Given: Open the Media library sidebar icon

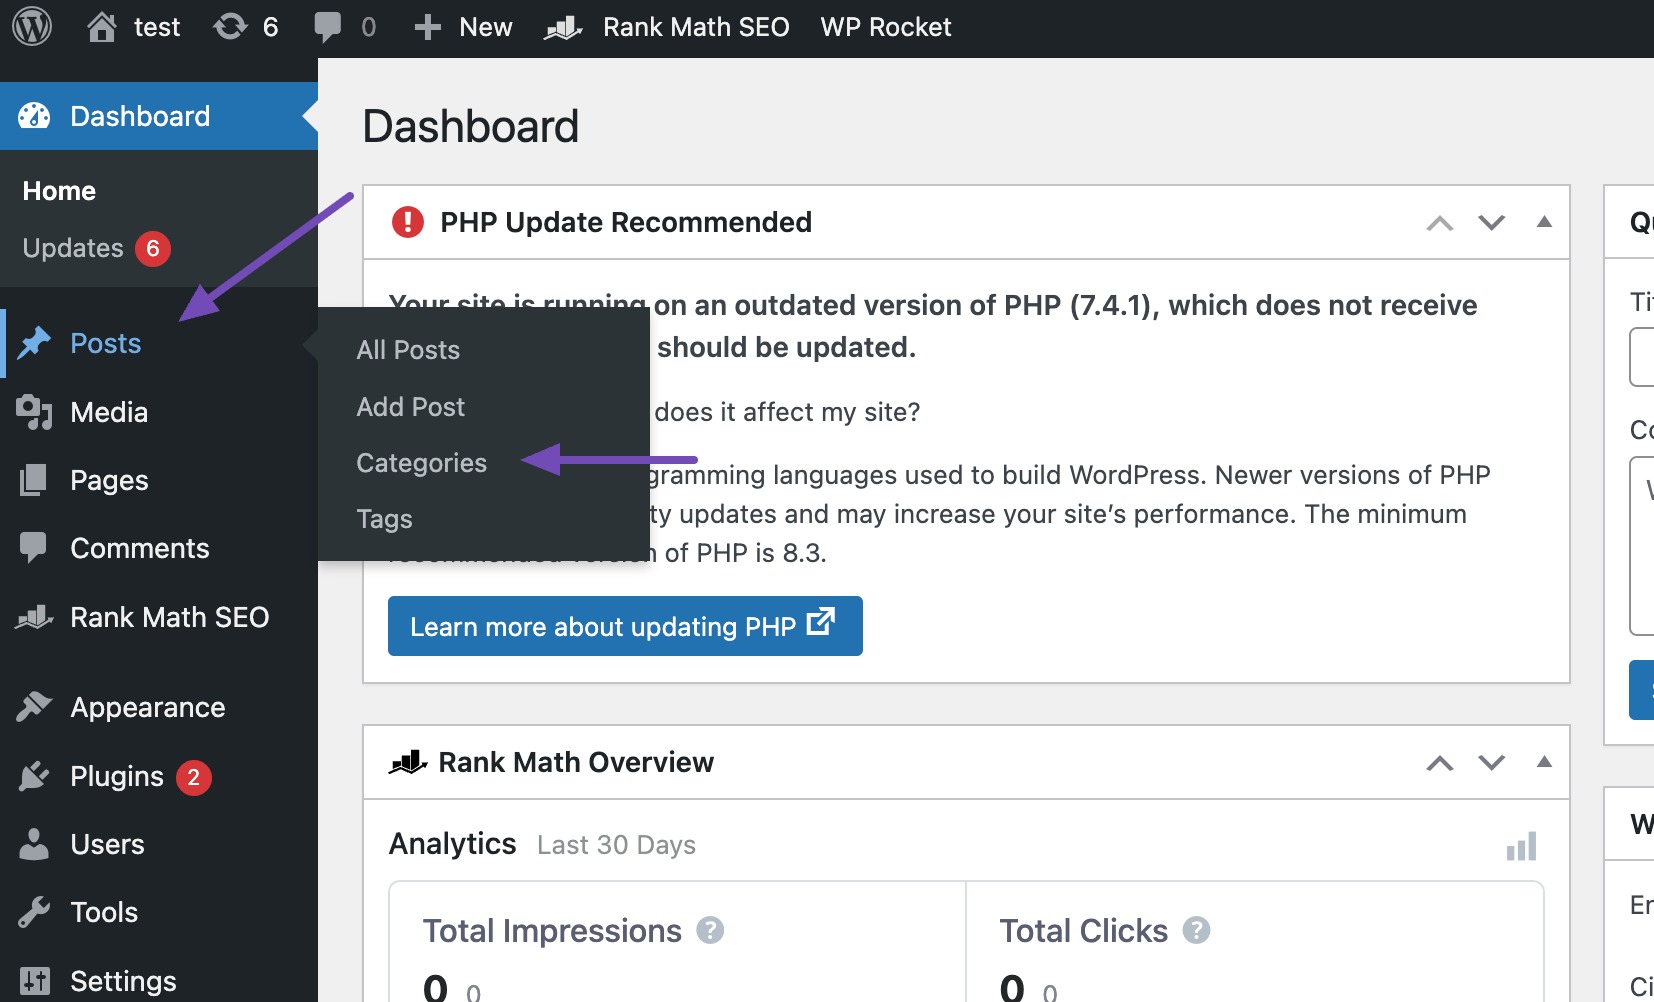Looking at the screenshot, I should click(x=34, y=412).
